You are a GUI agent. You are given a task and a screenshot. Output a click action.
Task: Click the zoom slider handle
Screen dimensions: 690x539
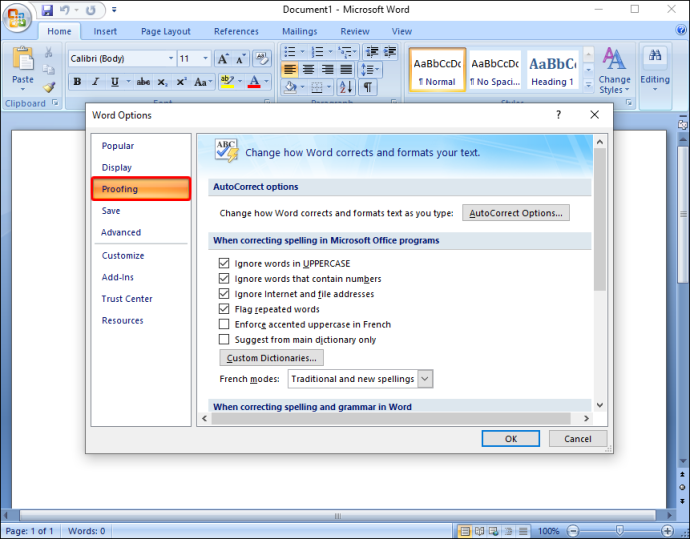620,531
